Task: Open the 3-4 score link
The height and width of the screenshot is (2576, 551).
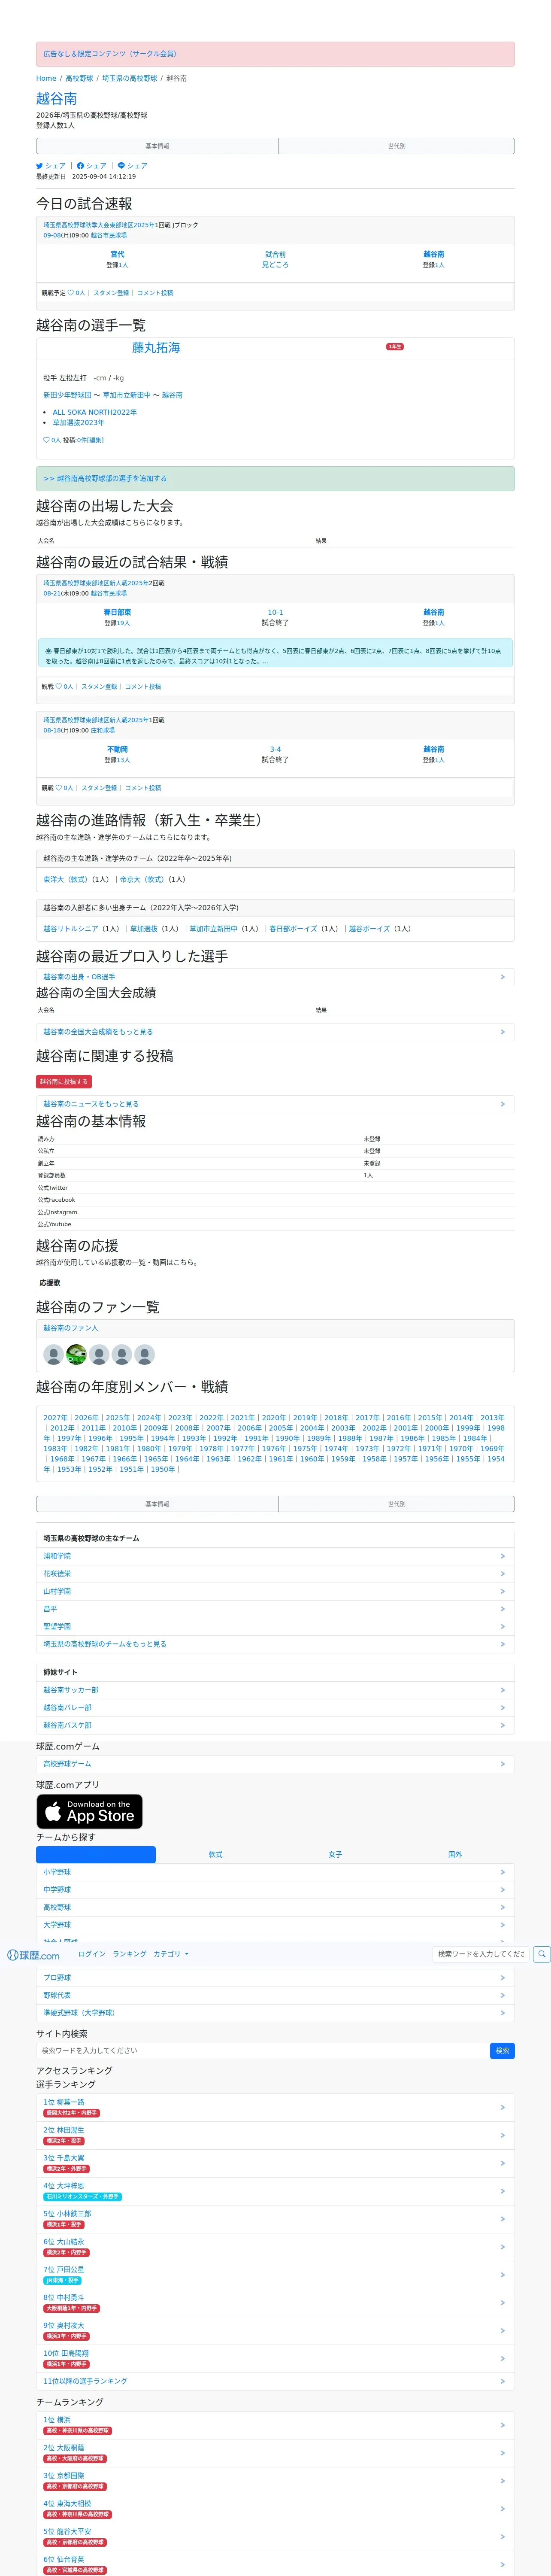Action: tap(275, 750)
